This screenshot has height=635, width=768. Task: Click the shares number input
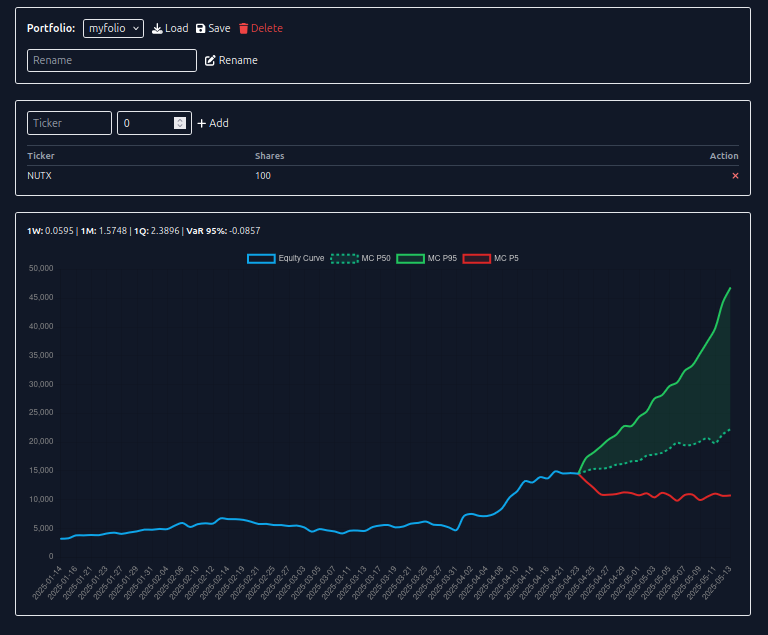[154, 123]
